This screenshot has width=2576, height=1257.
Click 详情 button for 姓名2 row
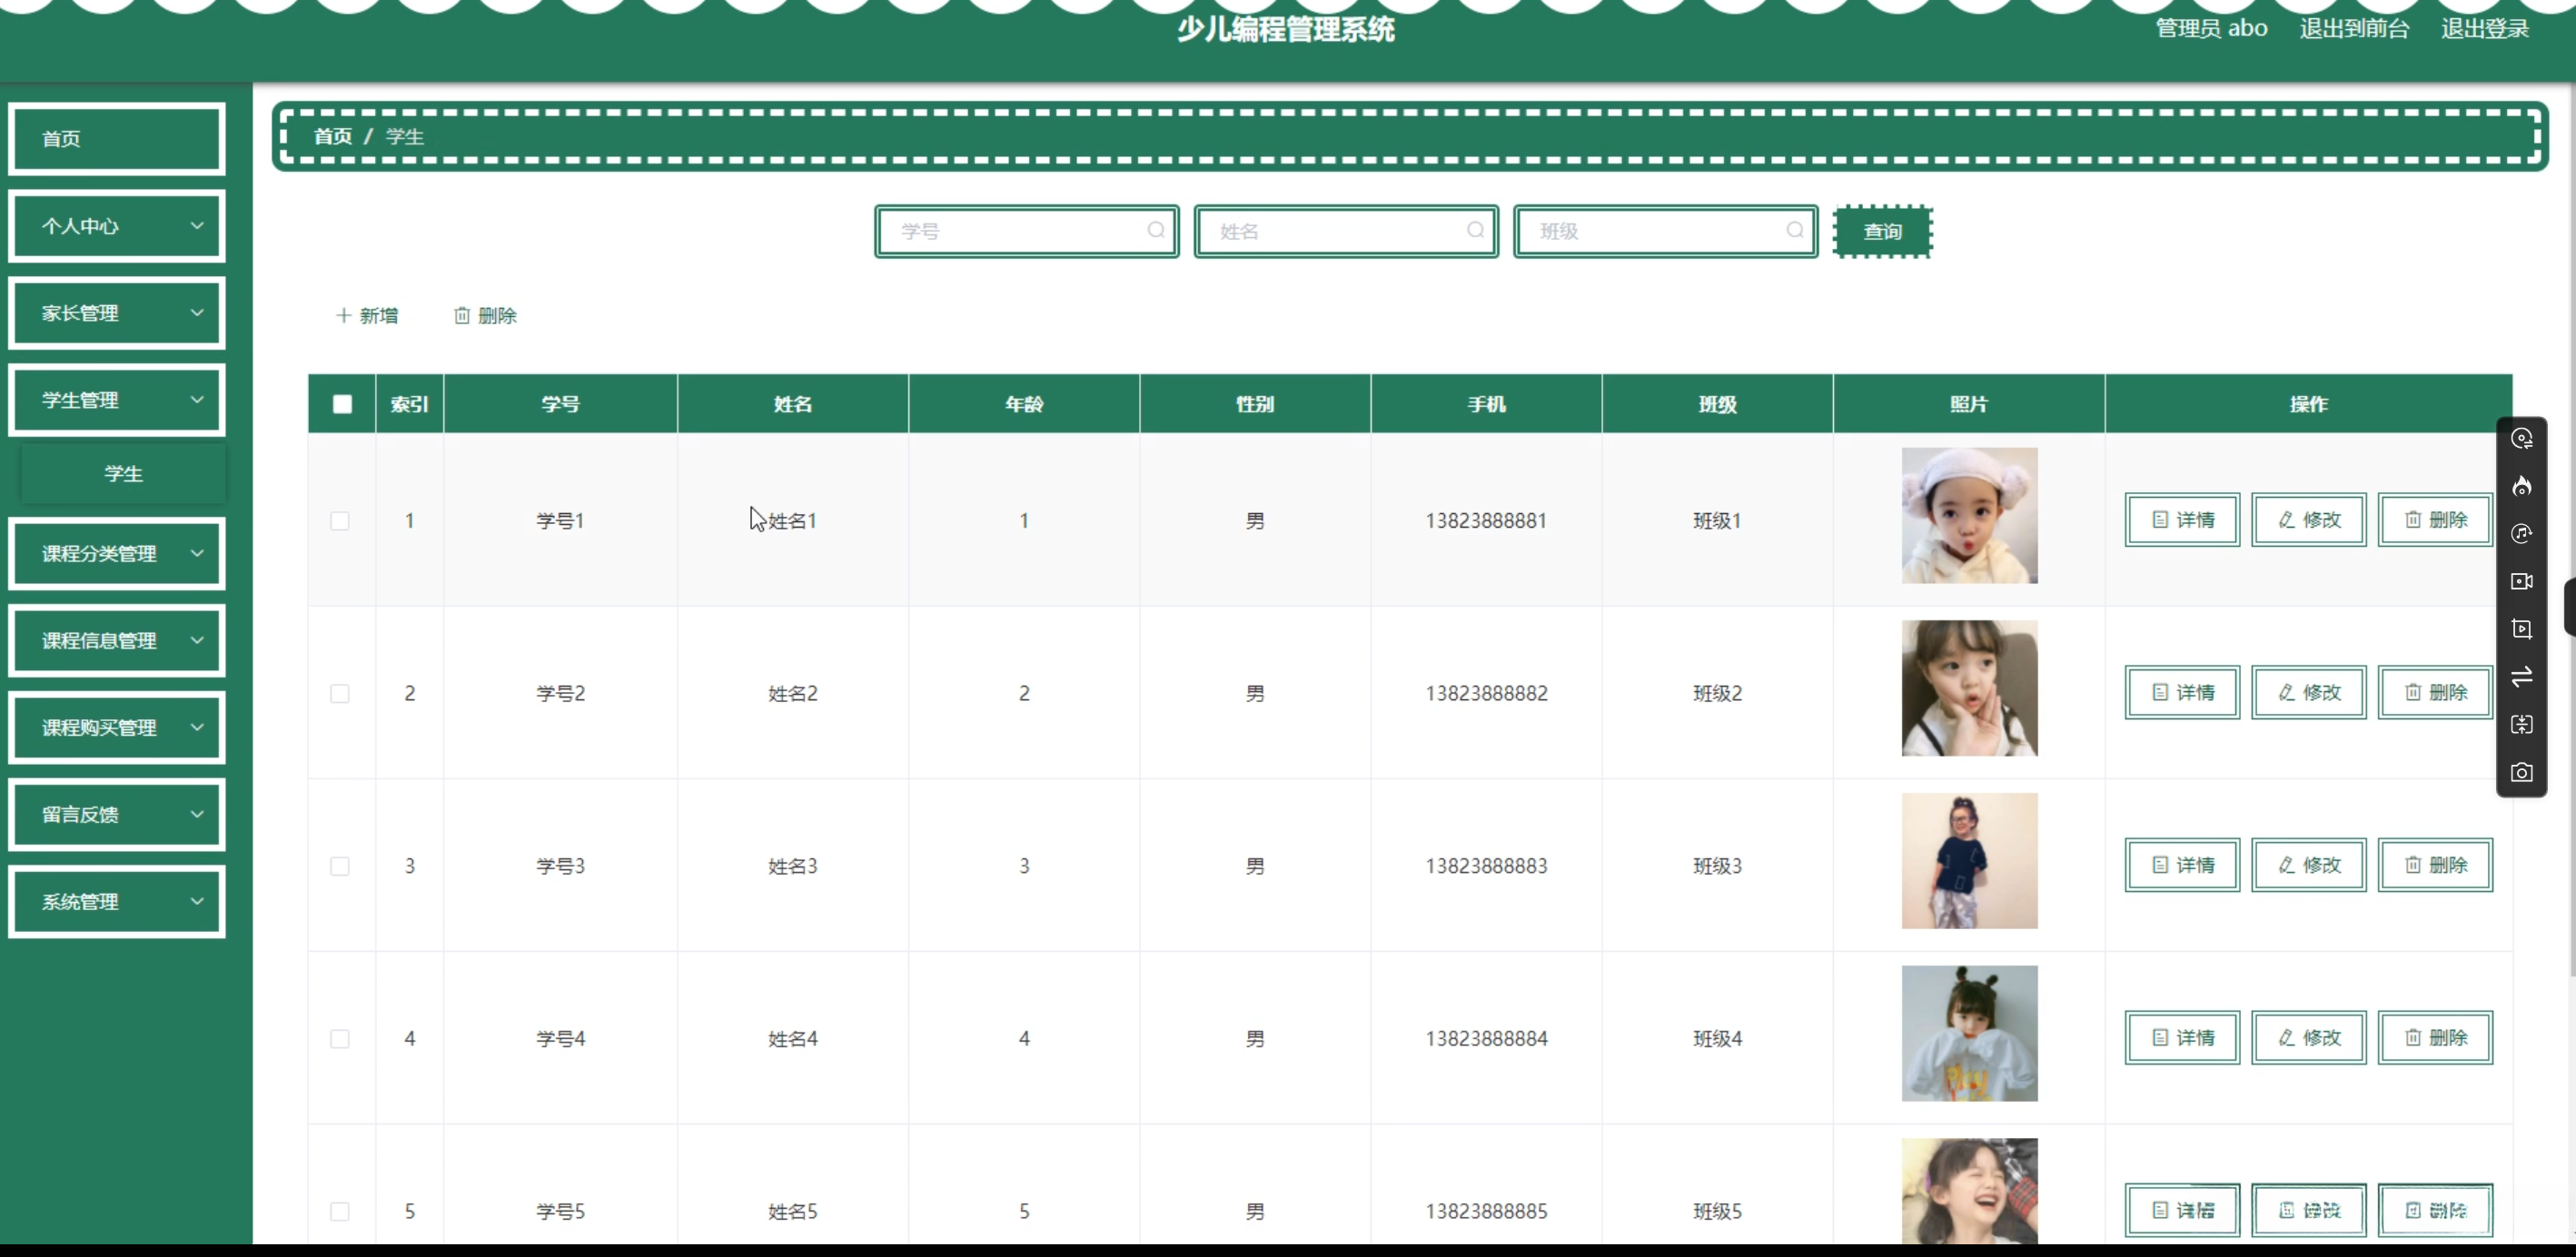[x=2182, y=692]
